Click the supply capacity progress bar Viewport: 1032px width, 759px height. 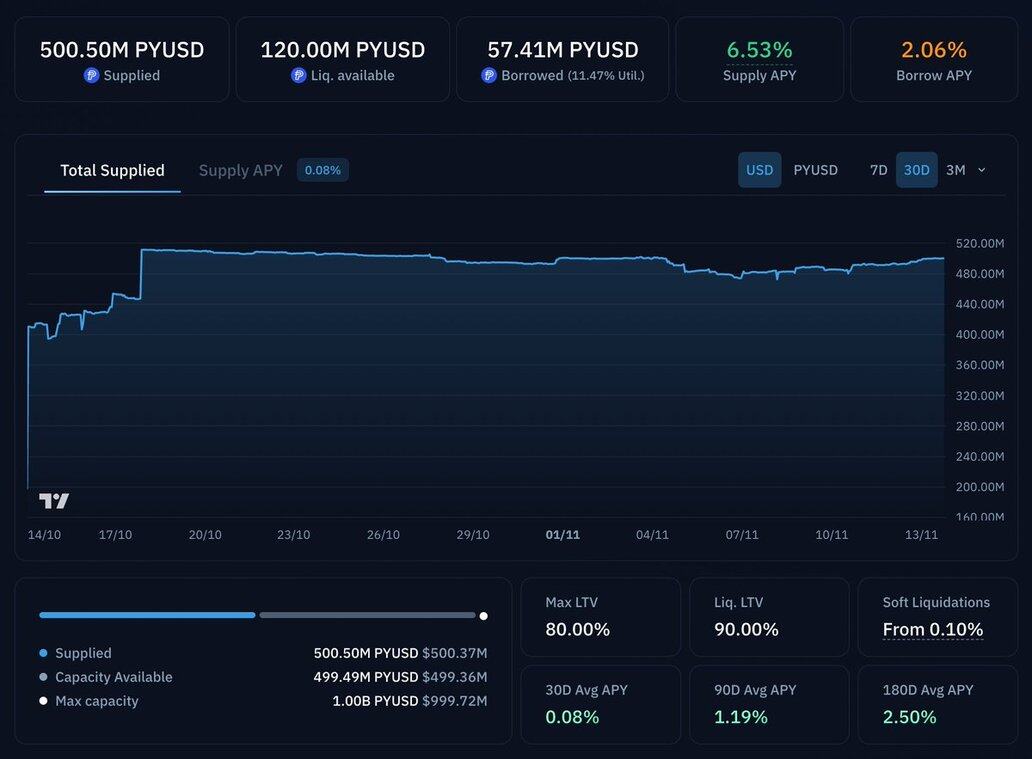(262, 615)
